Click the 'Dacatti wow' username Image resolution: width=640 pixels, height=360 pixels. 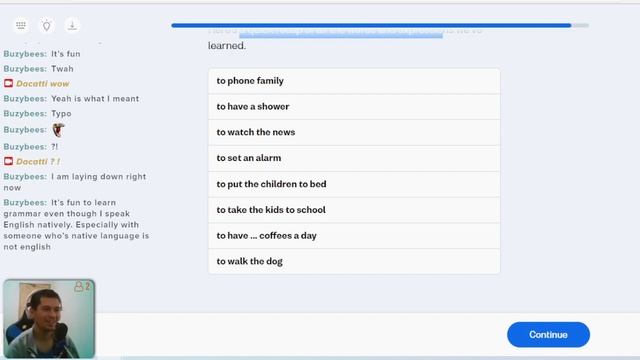coord(31,84)
